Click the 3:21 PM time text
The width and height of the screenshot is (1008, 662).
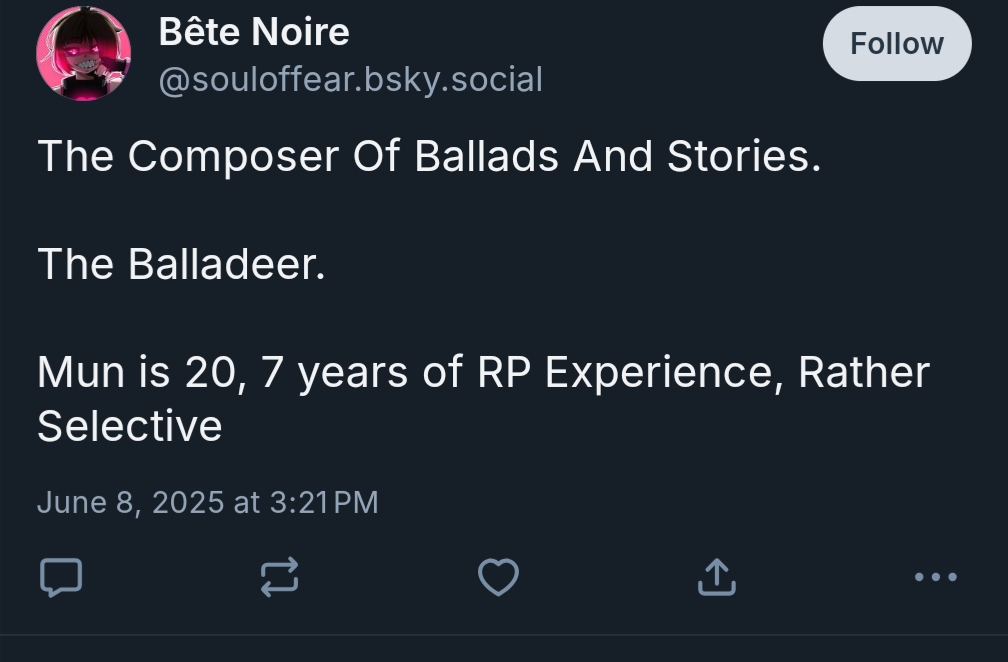click(324, 502)
